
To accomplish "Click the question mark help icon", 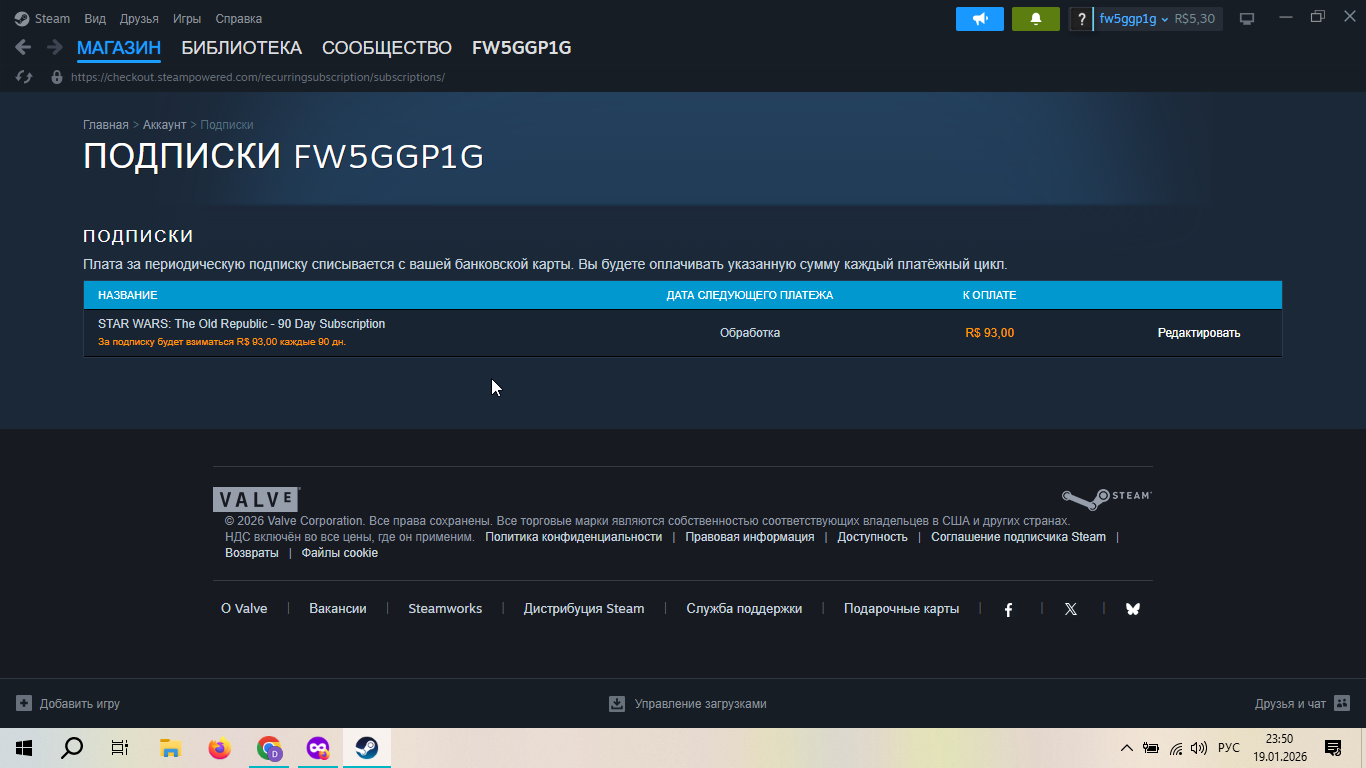I will (1081, 19).
